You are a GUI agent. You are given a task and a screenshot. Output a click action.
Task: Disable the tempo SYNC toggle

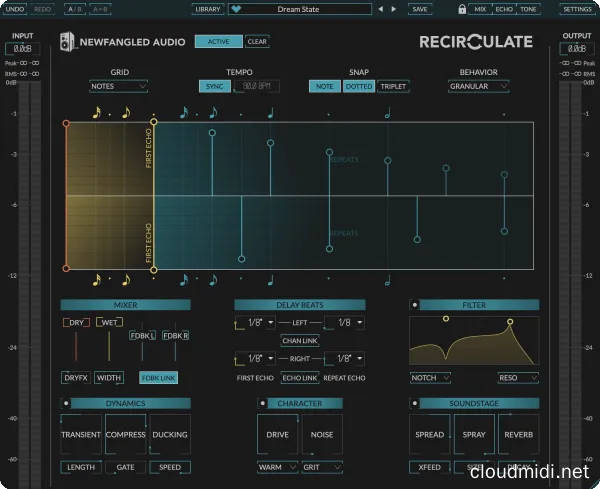[211, 87]
